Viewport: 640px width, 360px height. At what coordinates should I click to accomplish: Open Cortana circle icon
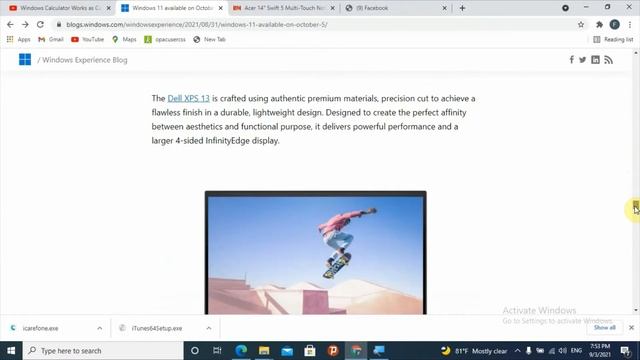tap(195, 351)
